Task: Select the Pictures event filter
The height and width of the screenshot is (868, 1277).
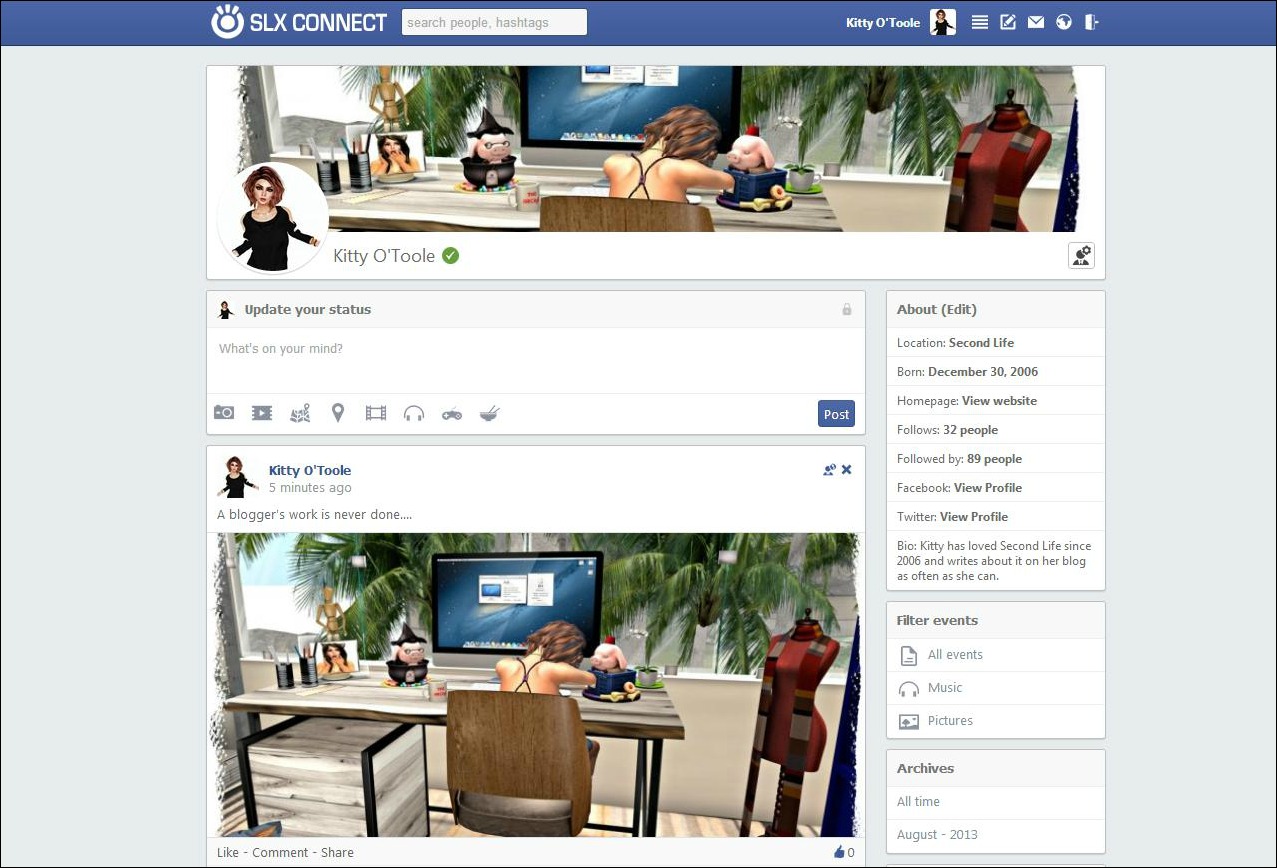Action: (x=949, y=721)
